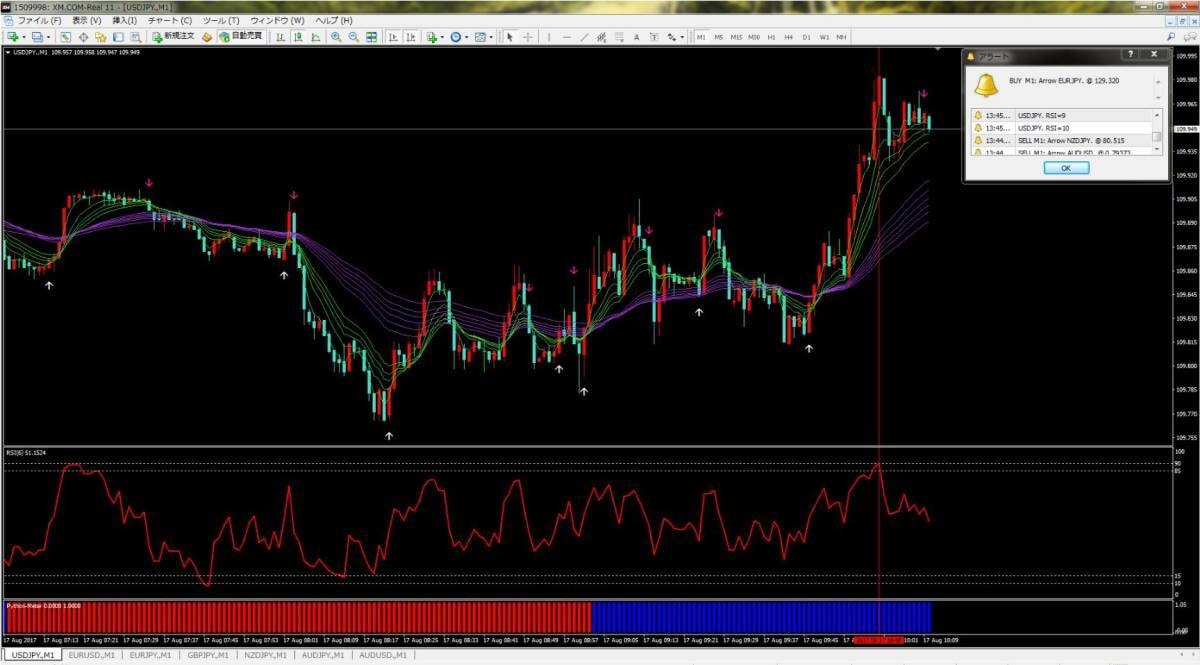Toggle the Navigator star-folder icon
This screenshot has width=1200, height=665.
pos(100,37)
